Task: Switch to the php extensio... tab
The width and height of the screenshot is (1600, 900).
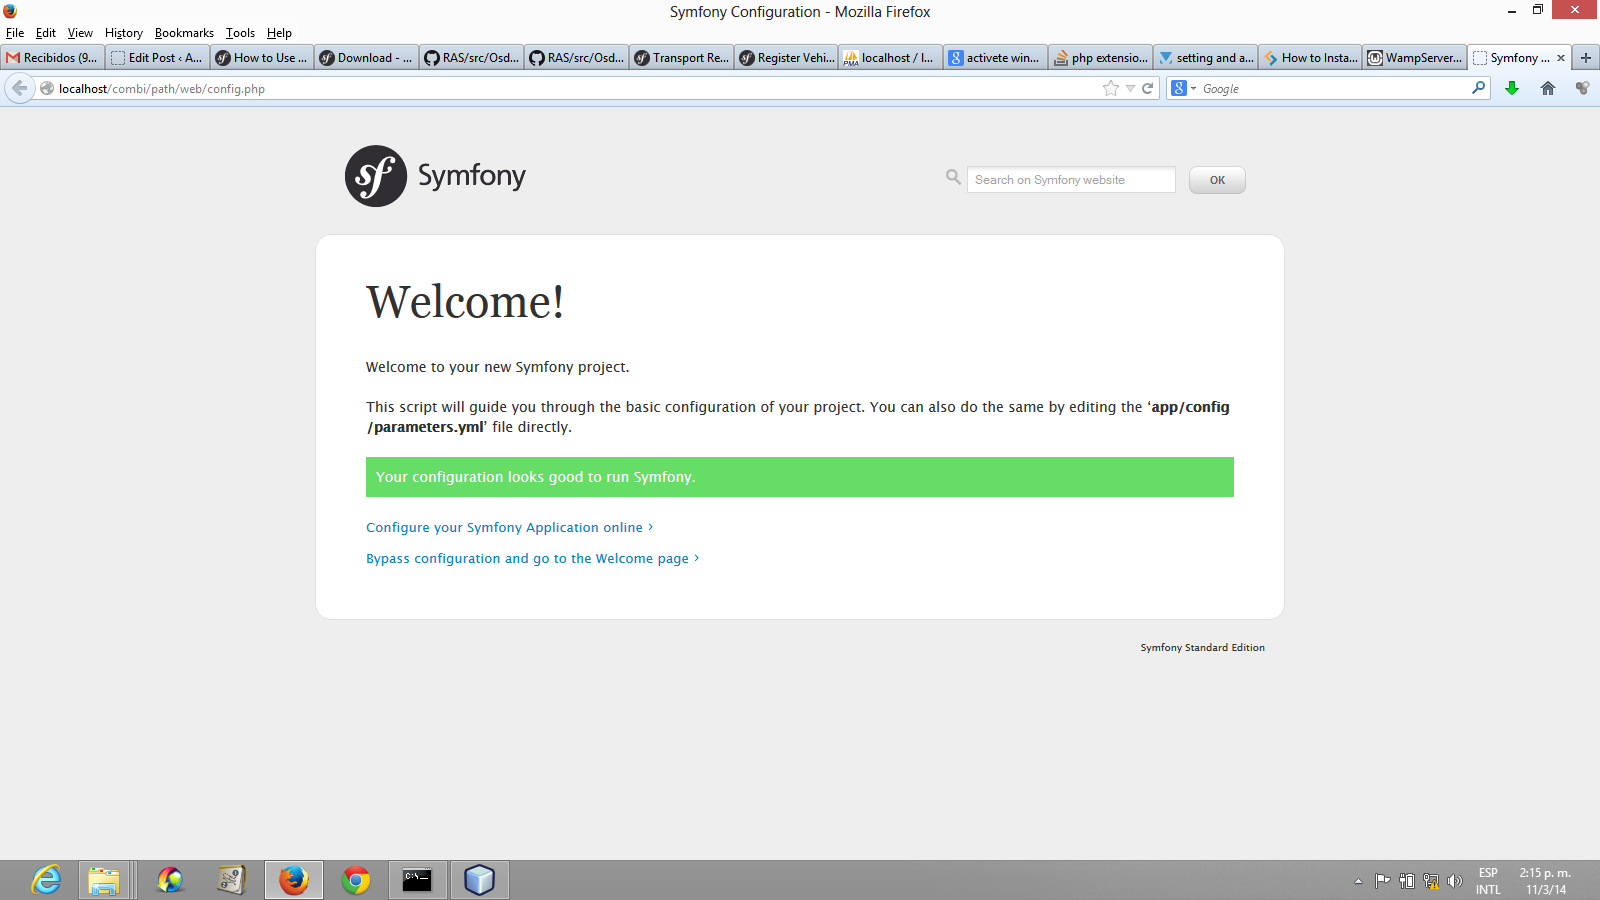Action: click(1100, 58)
